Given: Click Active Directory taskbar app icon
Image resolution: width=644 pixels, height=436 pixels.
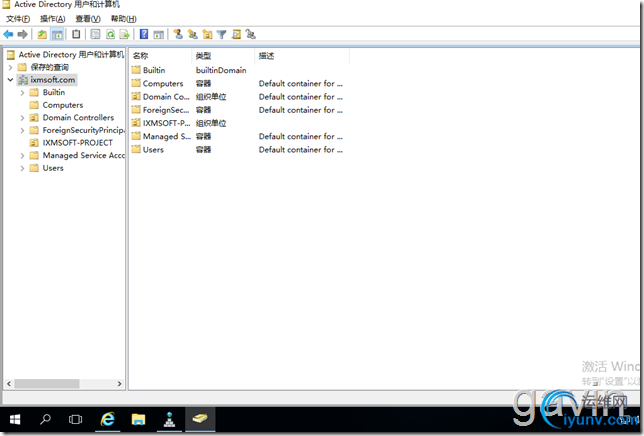Looking at the screenshot, I should tap(200, 420).
